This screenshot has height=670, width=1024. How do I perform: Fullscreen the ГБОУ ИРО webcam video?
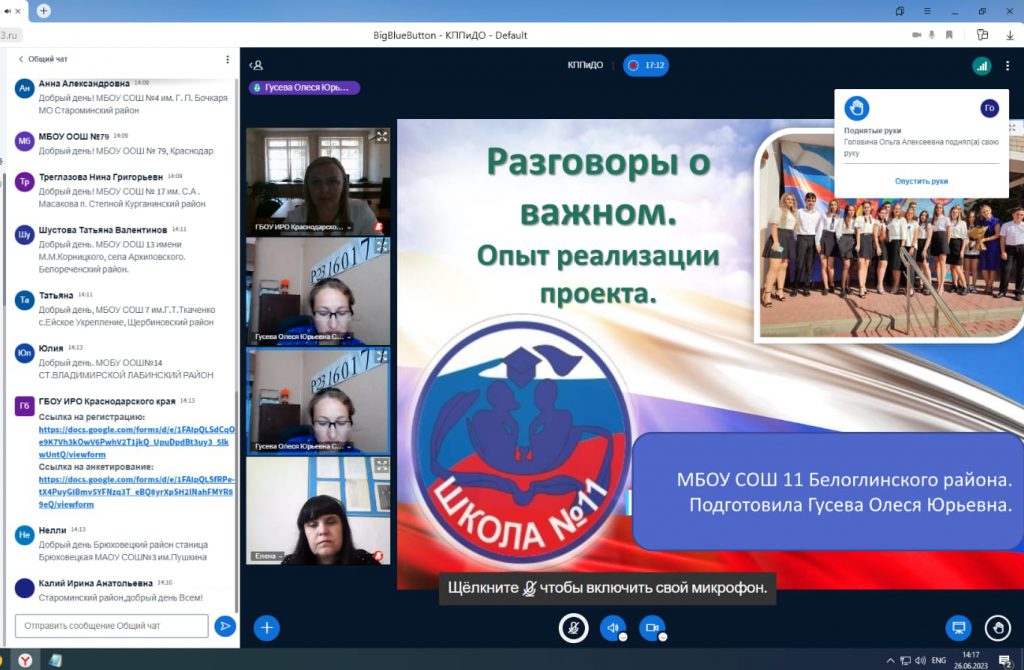pyautogui.click(x=381, y=137)
